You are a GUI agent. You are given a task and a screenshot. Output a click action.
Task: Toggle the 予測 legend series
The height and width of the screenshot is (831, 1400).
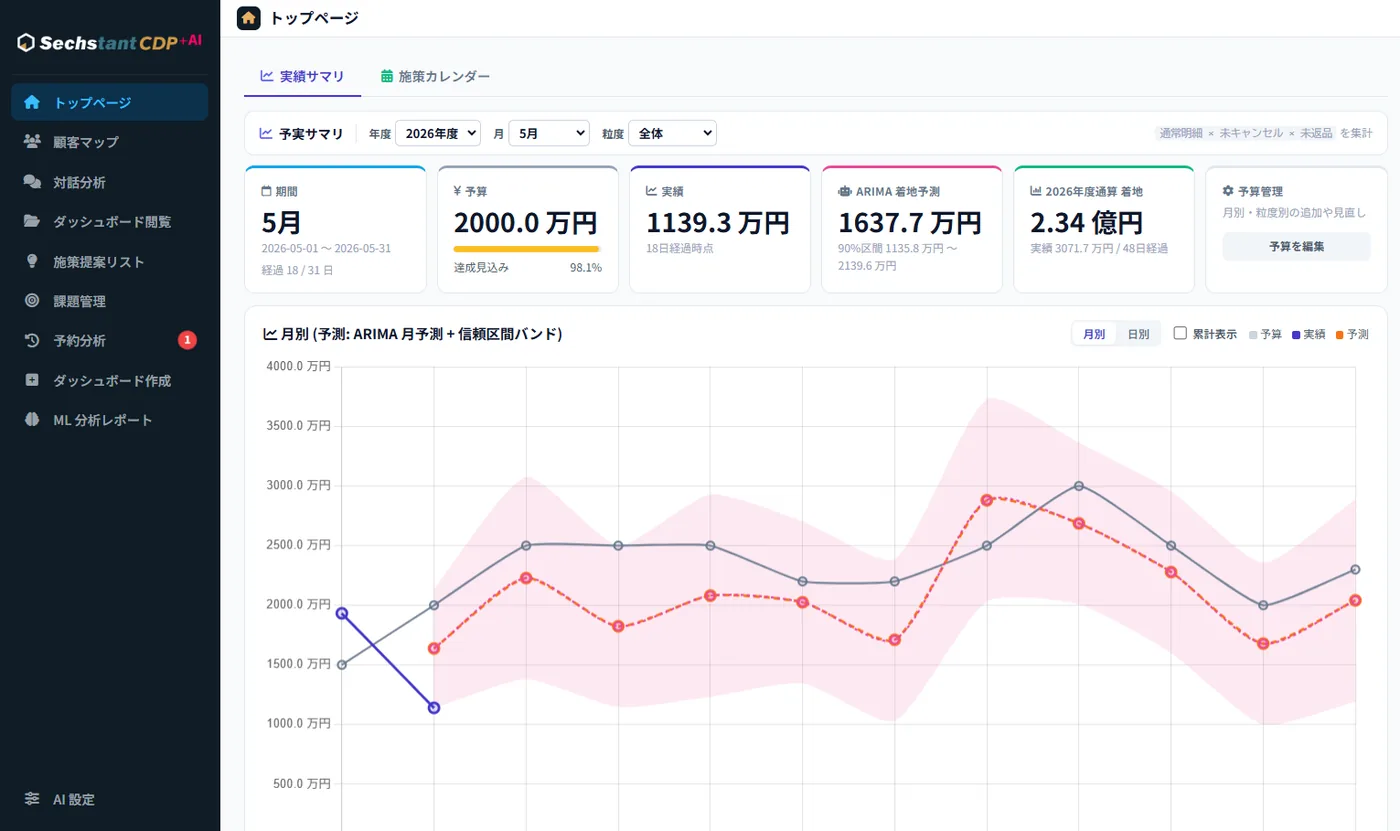click(1351, 334)
